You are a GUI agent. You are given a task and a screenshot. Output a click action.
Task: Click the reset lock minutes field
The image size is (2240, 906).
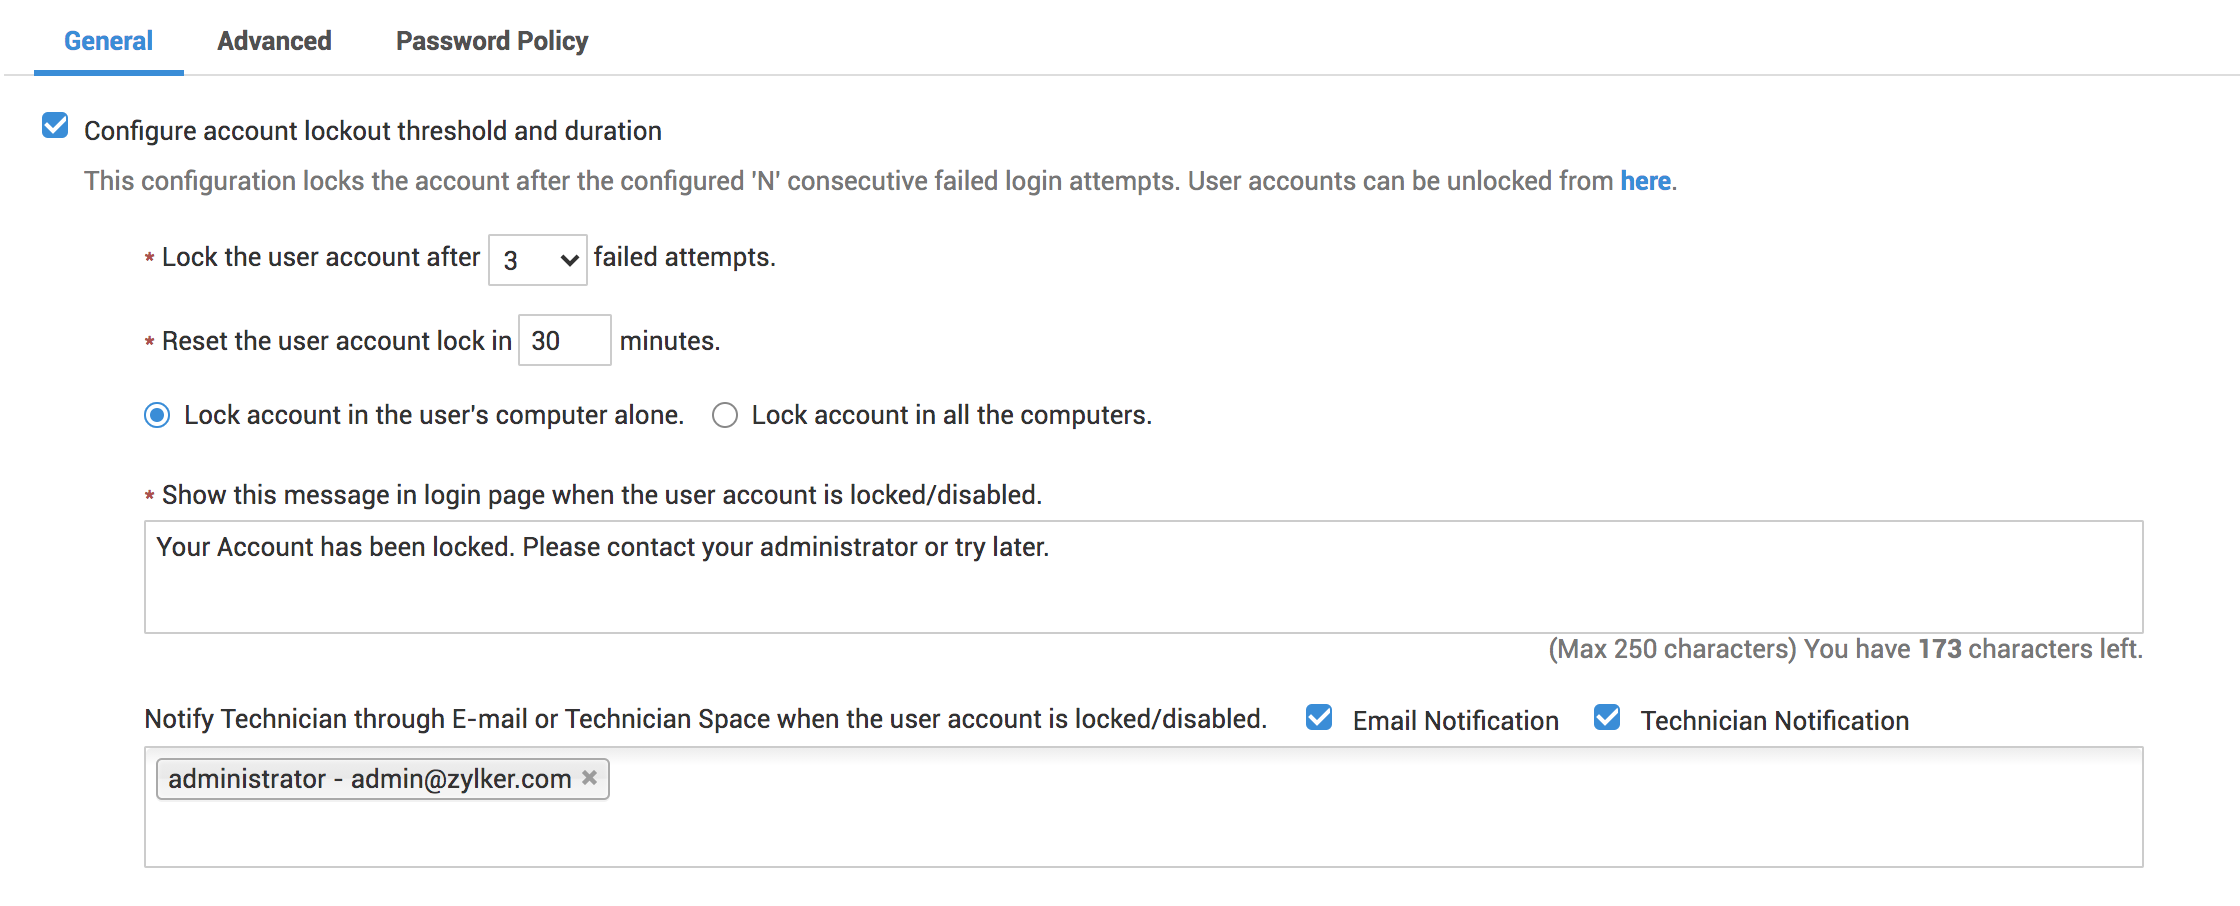pos(564,341)
